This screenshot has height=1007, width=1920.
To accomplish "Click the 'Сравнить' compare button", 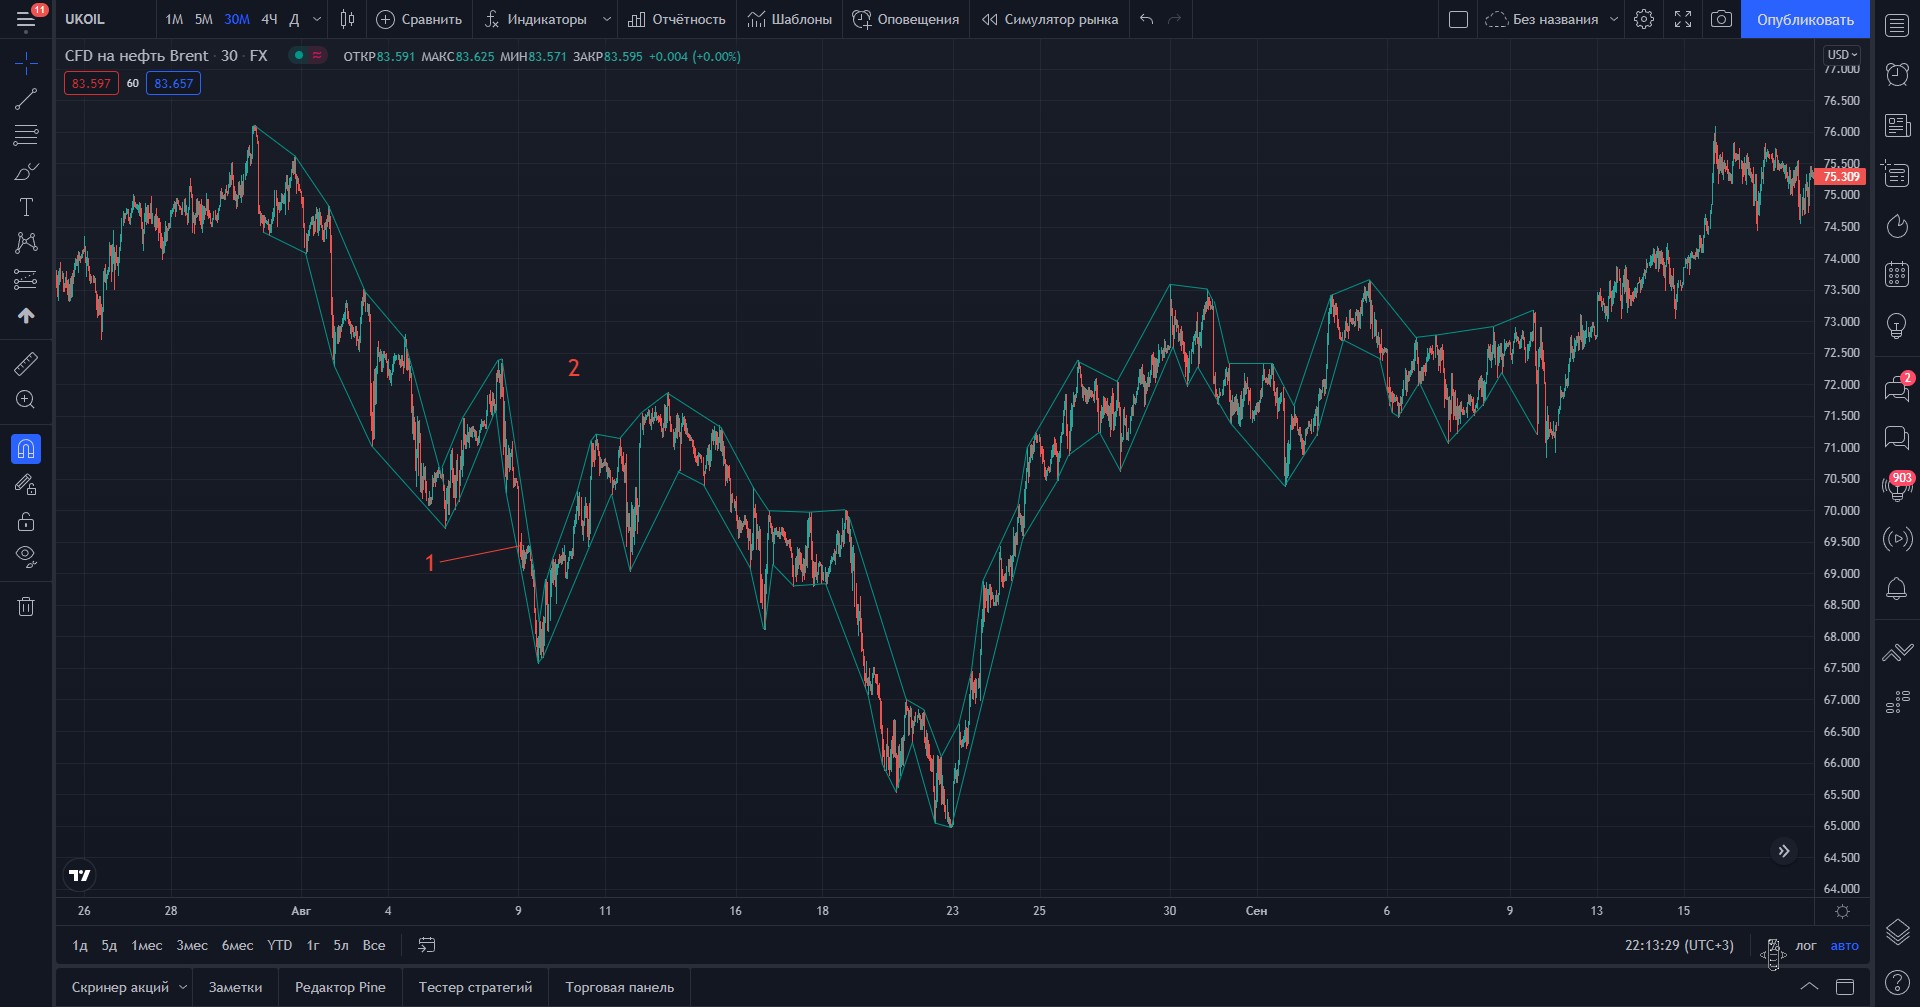I will coord(419,19).
